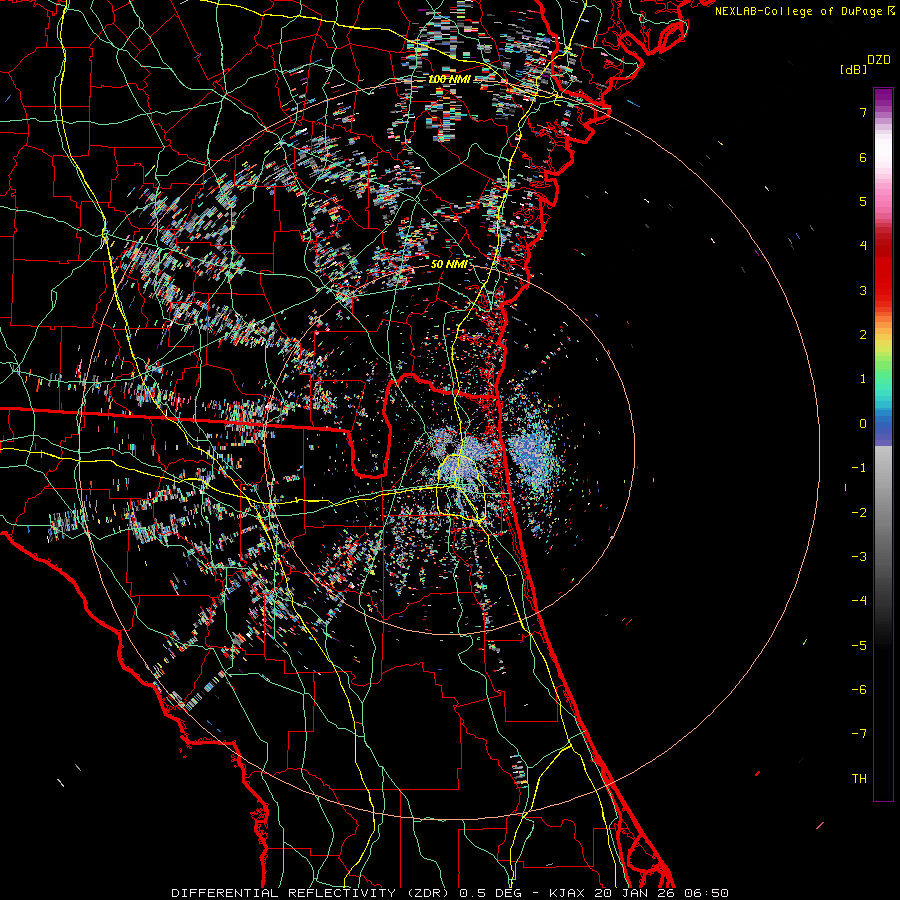The height and width of the screenshot is (900, 900).
Task: Click the [dB] unit label
Action: click(x=852, y=70)
